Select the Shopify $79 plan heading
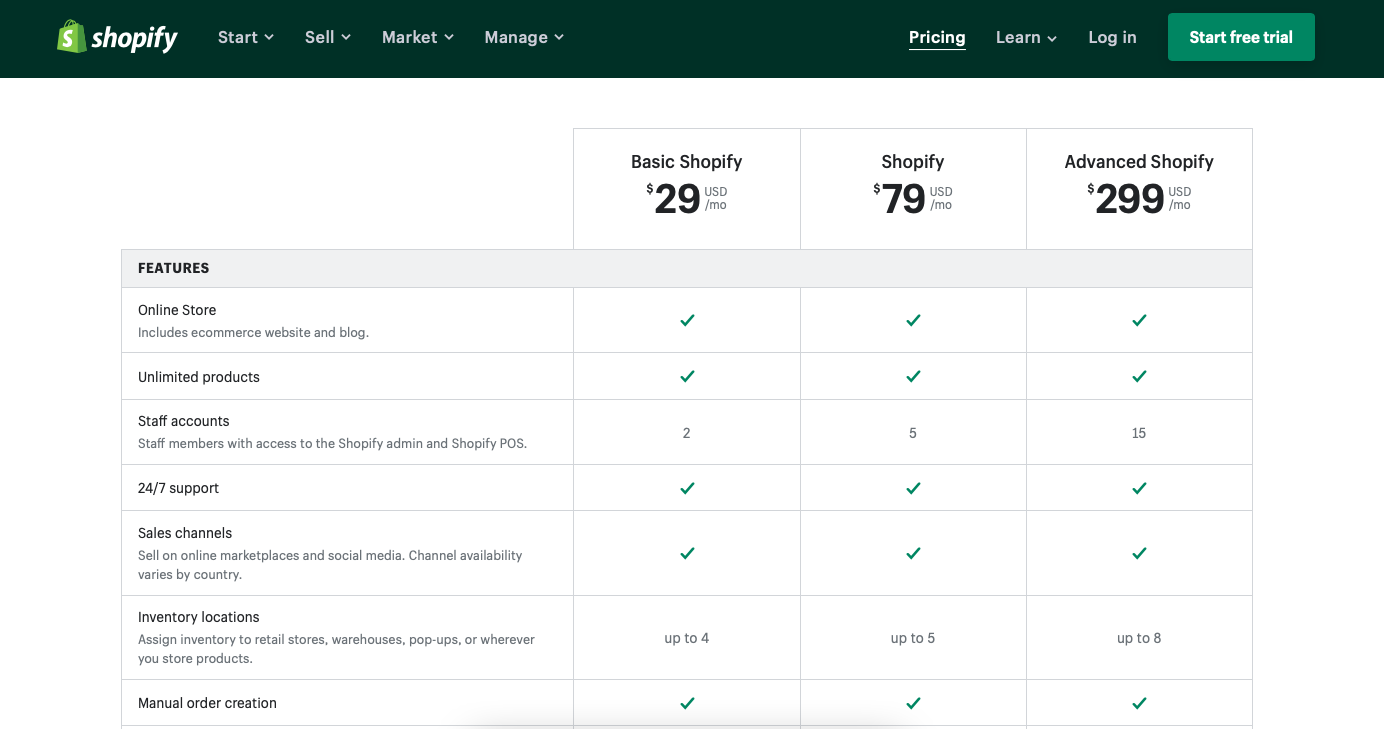 (x=912, y=161)
